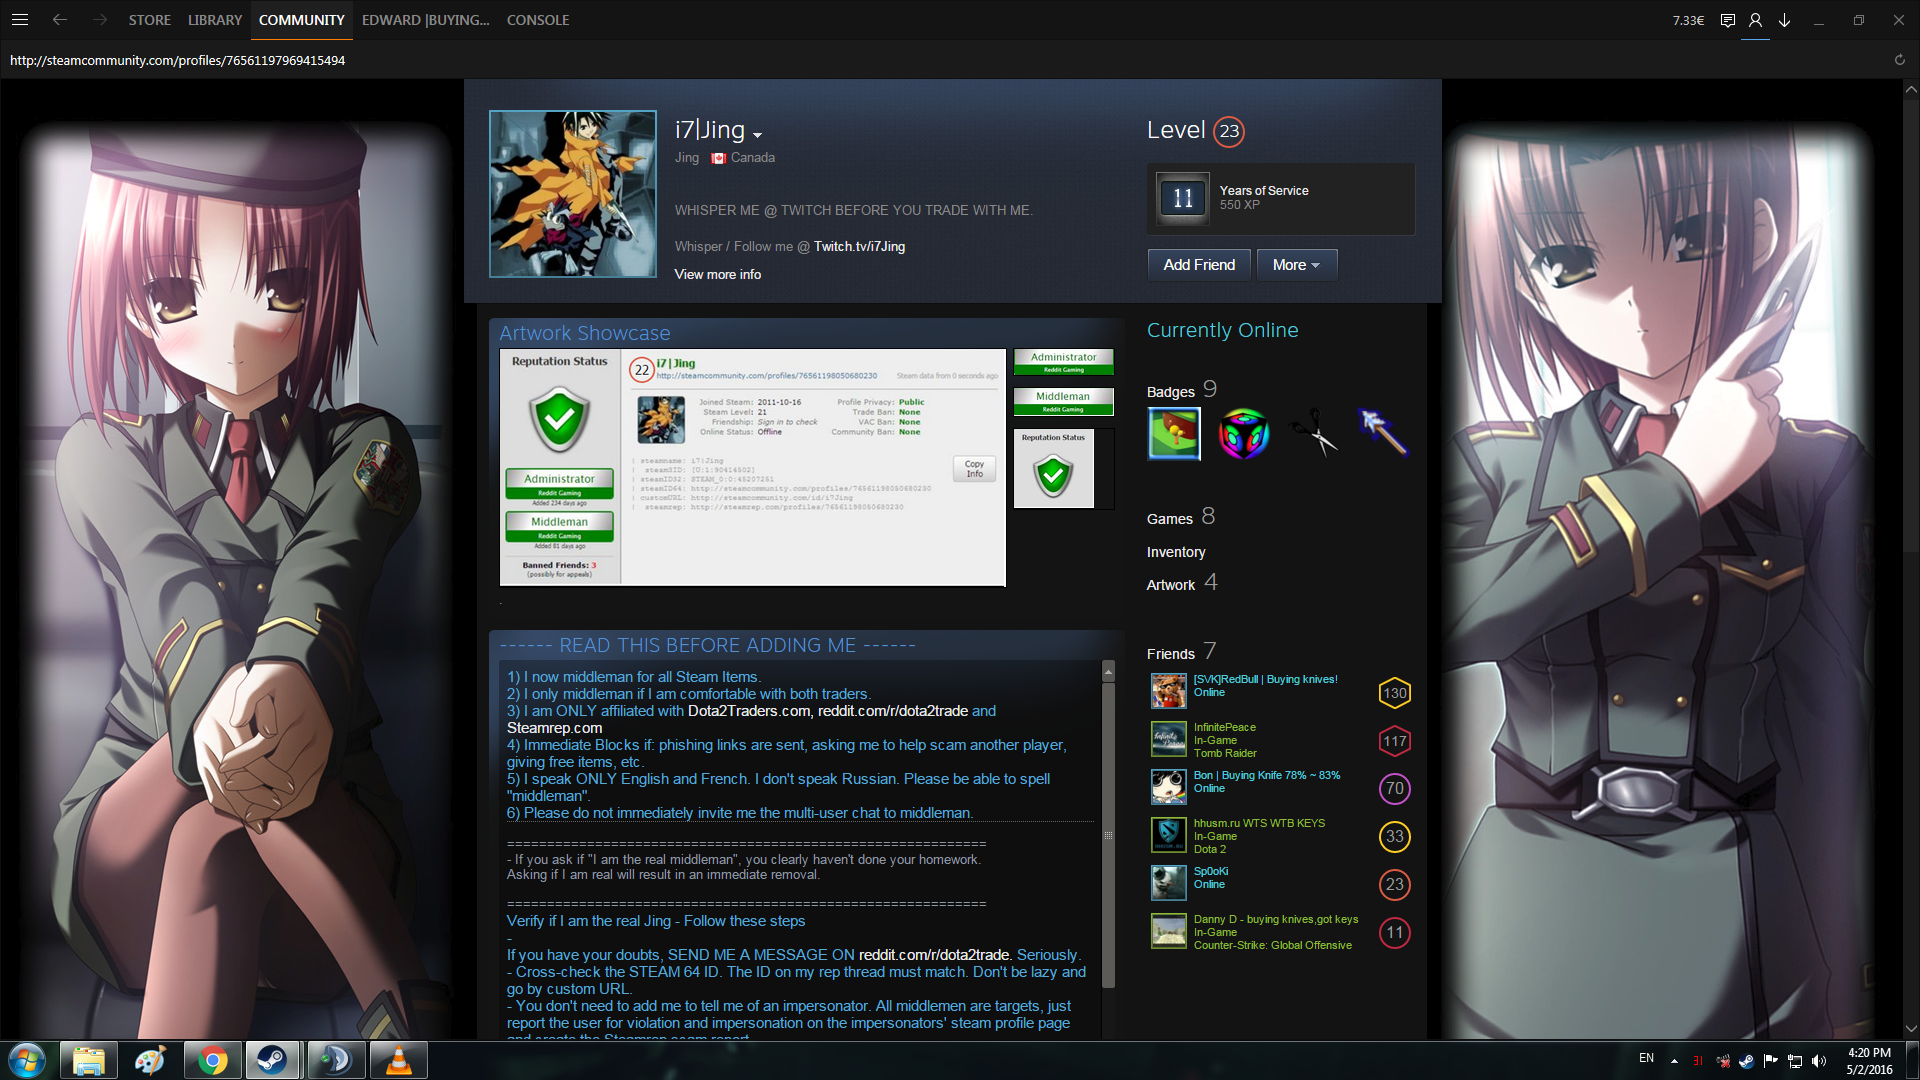
Task: Click the scissors badge icon
Action: click(1314, 434)
